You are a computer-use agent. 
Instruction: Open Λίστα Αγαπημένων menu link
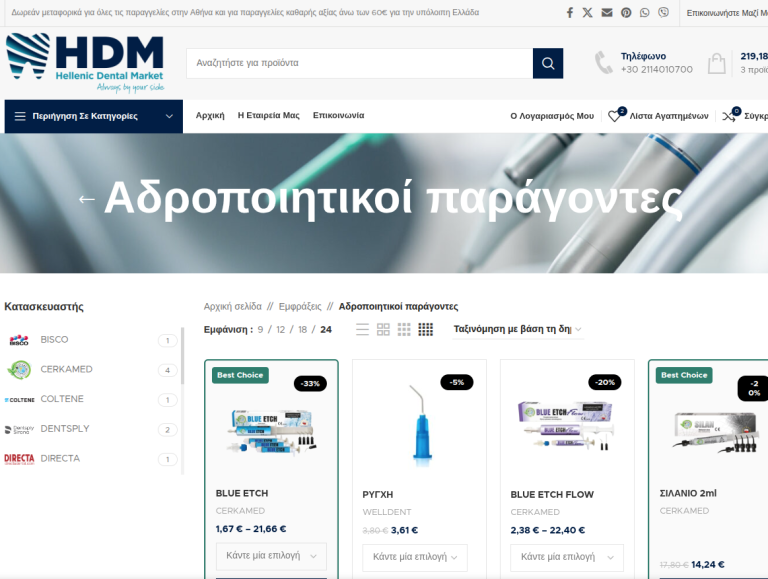(x=669, y=116)
